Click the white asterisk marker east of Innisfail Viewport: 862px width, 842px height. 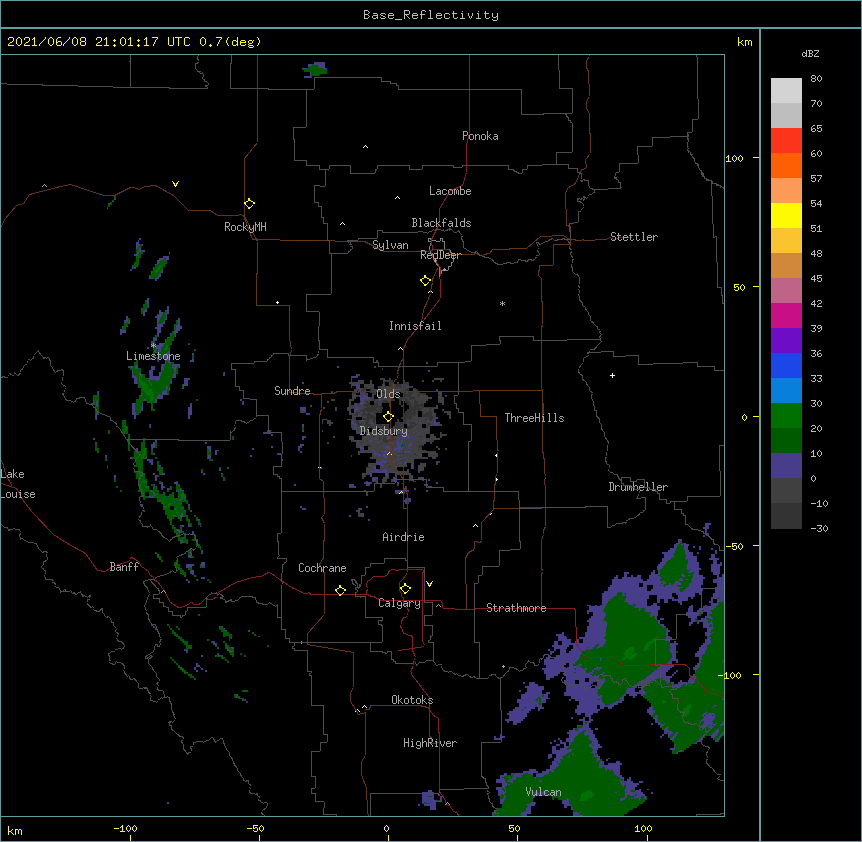502,303
